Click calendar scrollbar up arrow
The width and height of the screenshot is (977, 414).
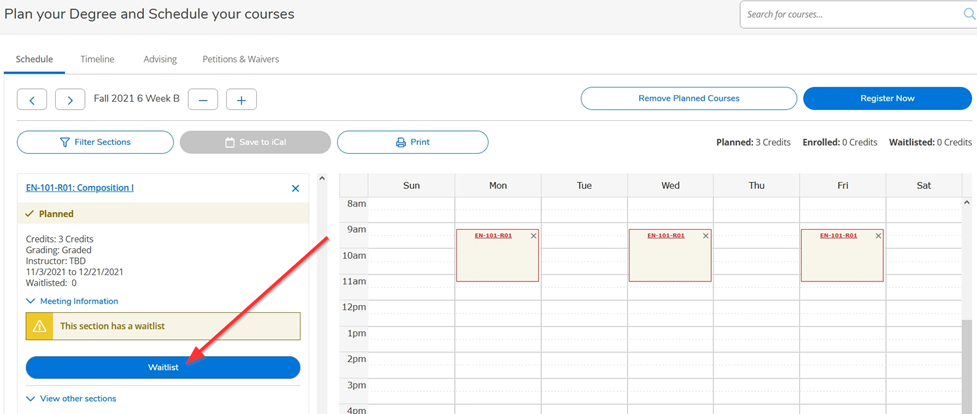pos(967,203)
